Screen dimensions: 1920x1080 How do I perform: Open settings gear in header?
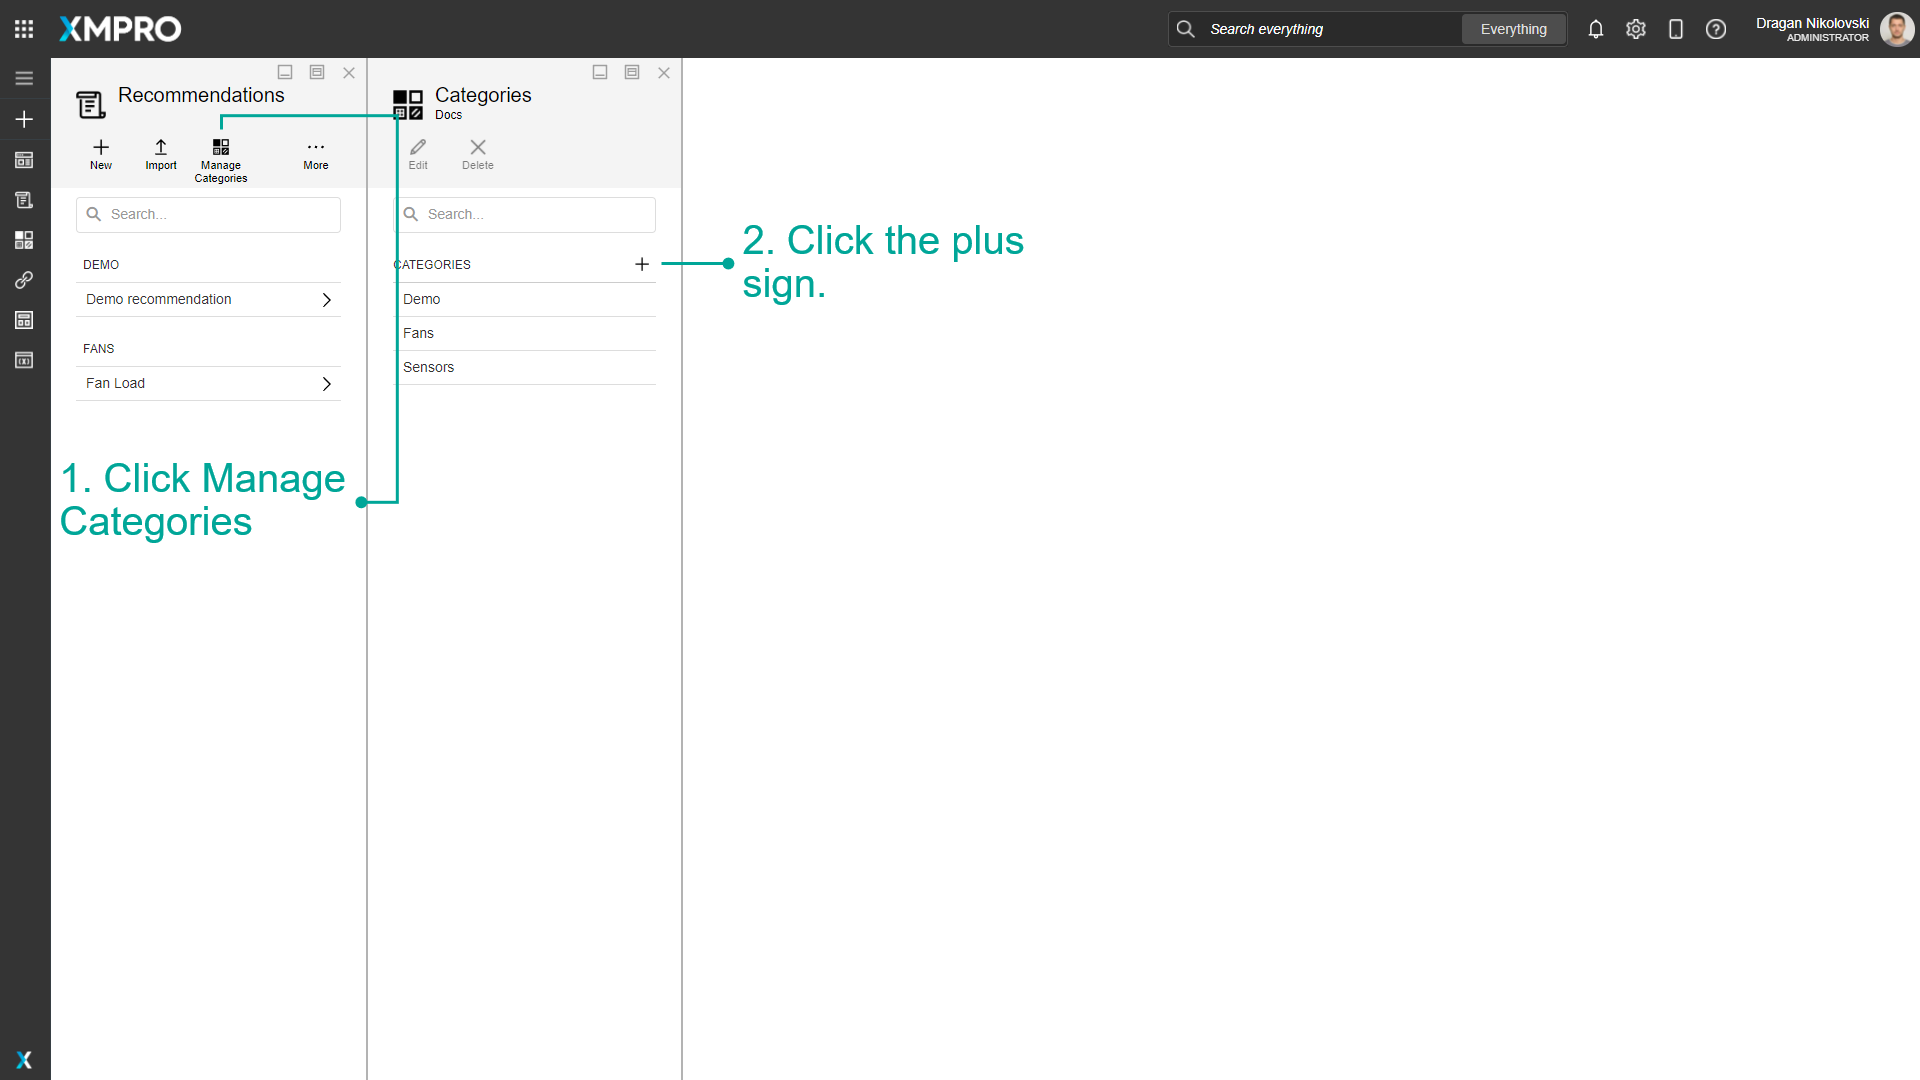click(x=1636, y=29)
